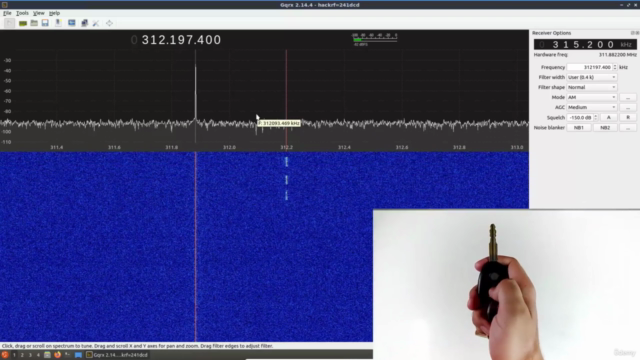The image size is (640, 360).
Task: Click the signal strength meter
Action: click(x=374, y=39)
